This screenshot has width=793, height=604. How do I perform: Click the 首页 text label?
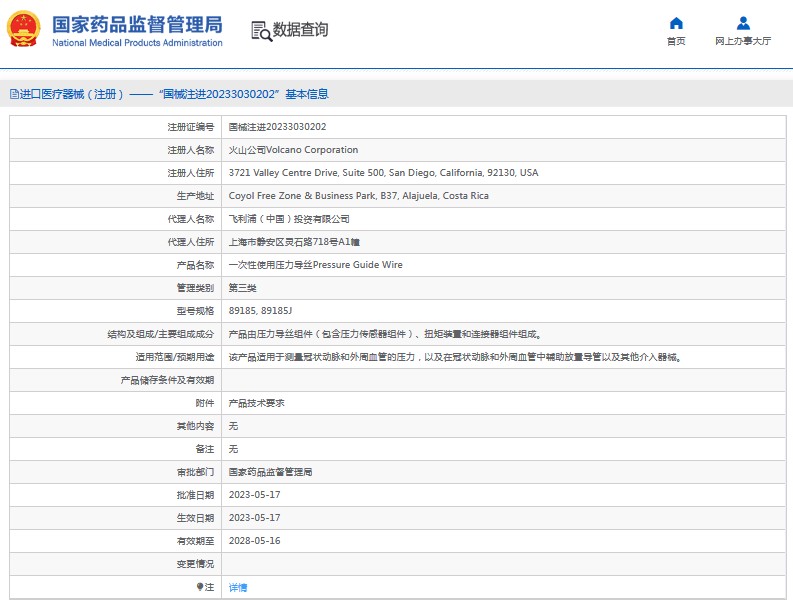tap(676, 41)
